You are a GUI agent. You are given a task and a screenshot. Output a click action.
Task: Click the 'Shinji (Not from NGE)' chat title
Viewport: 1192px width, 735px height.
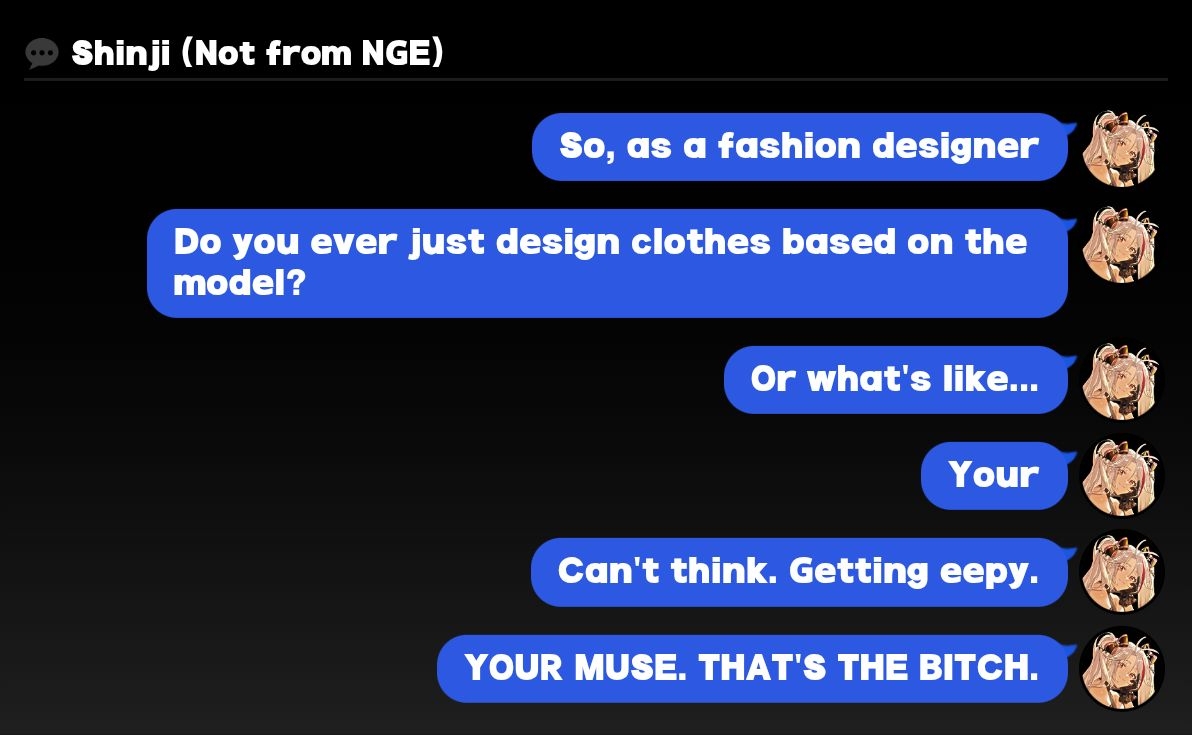[x=257, y=53]
